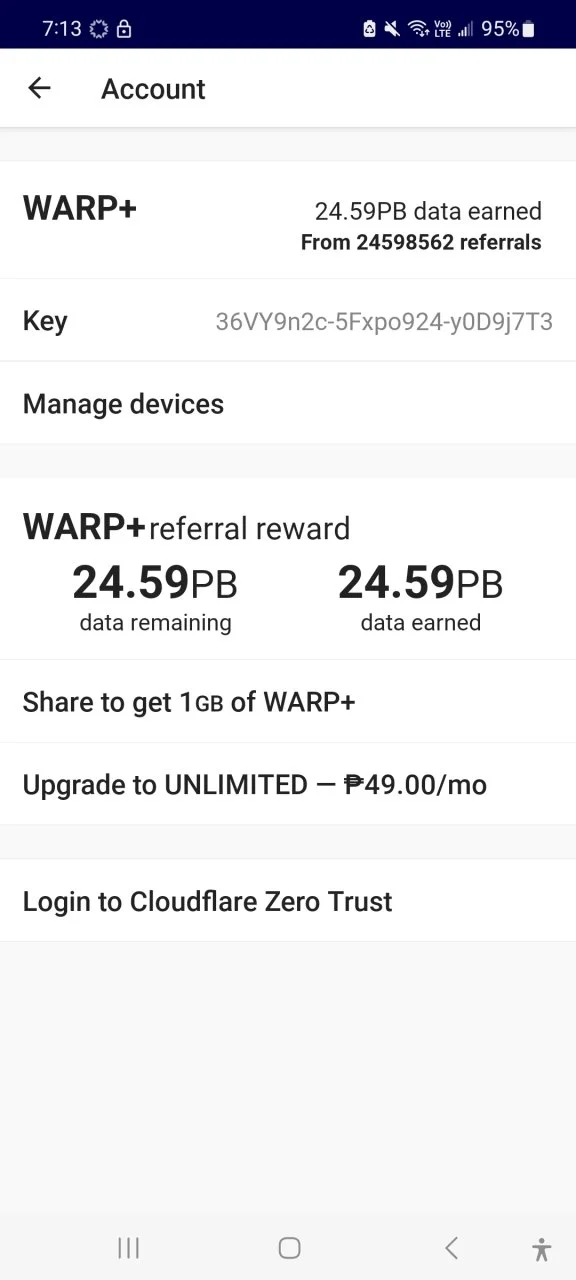
Task: Tap the back arrow beside Account
Action: point(39,88)
